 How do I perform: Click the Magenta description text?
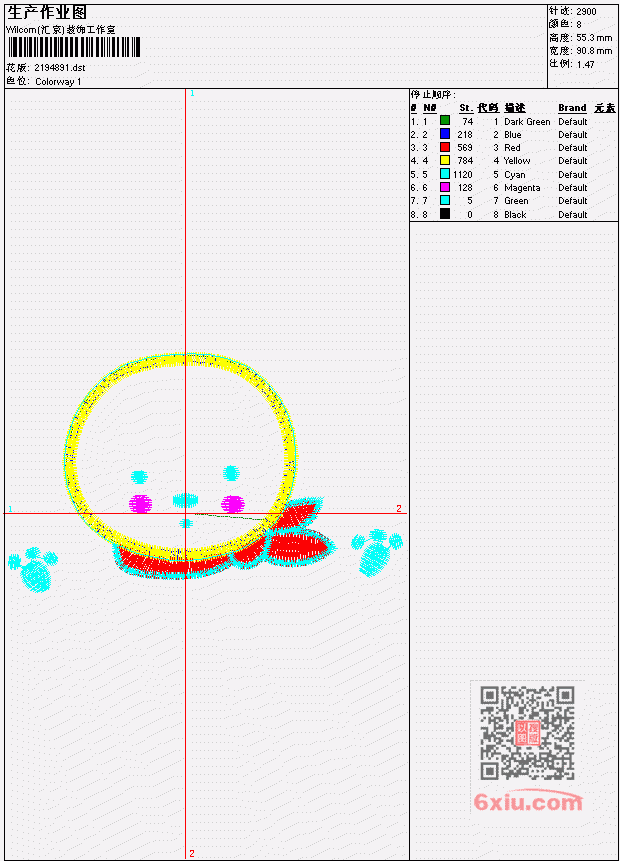[522, 188]
